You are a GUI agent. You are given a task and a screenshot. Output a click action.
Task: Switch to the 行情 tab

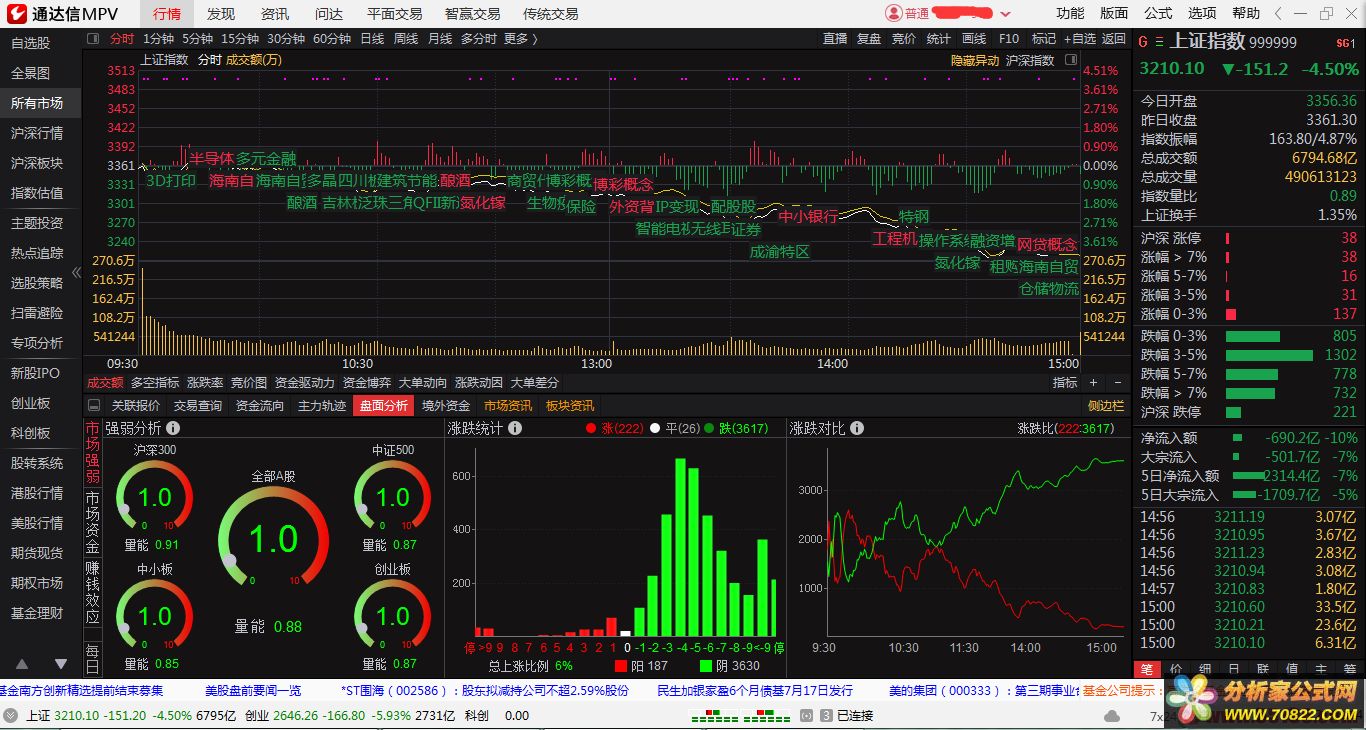(167, 13)
